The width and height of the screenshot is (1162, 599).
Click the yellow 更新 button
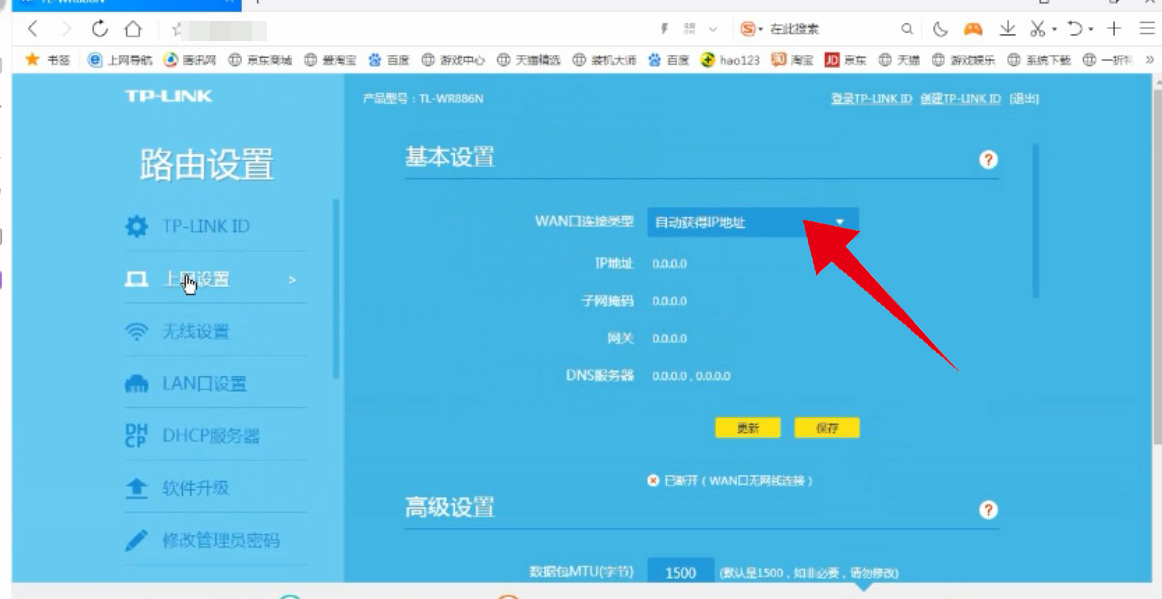coord(748,428)
